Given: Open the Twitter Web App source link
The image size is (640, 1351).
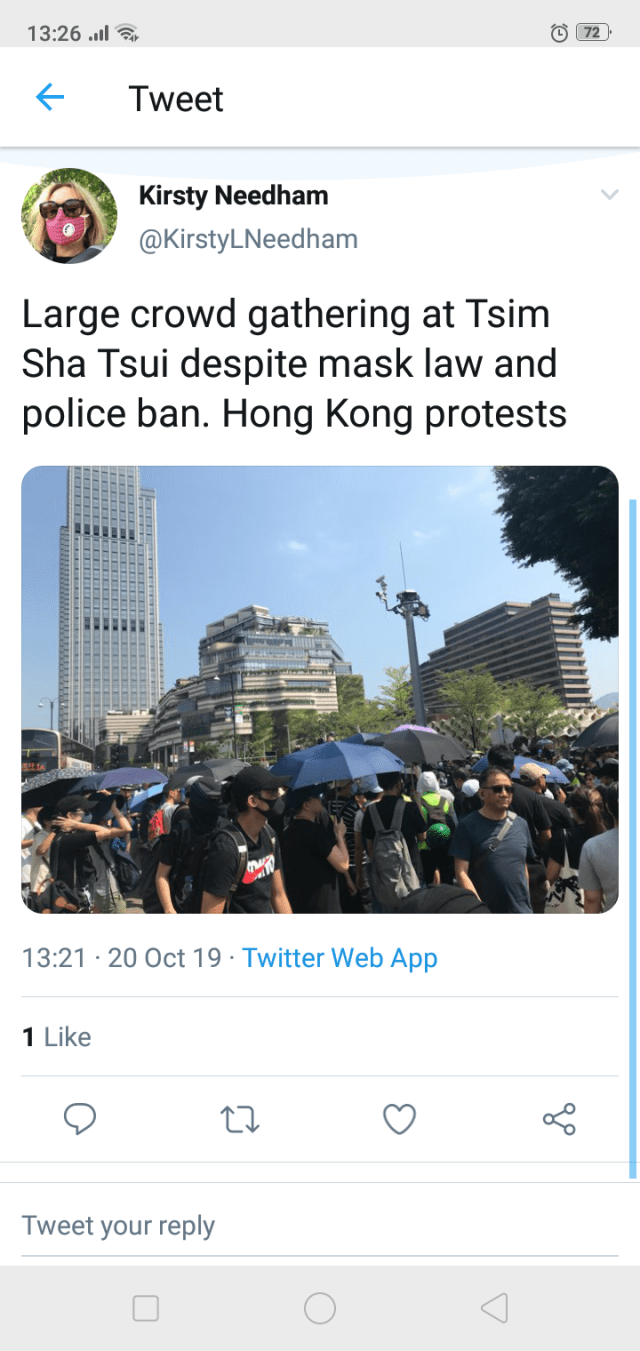Looking at the screenshot, I should point(340,958).
